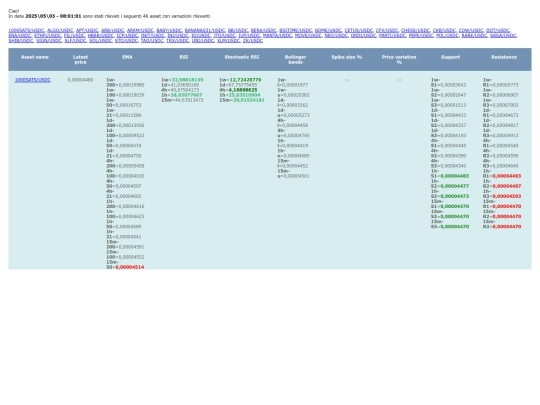
Task: Go to the BIGTIME/USDC link
Action: [296, 30]
